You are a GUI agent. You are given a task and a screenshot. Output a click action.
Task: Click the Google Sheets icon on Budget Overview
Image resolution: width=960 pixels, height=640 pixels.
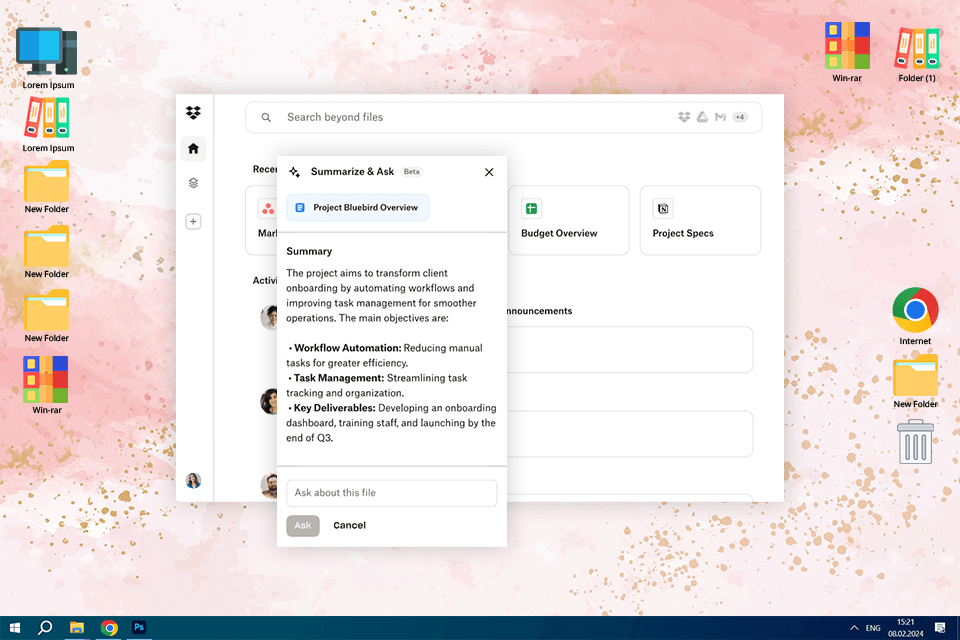531,209
